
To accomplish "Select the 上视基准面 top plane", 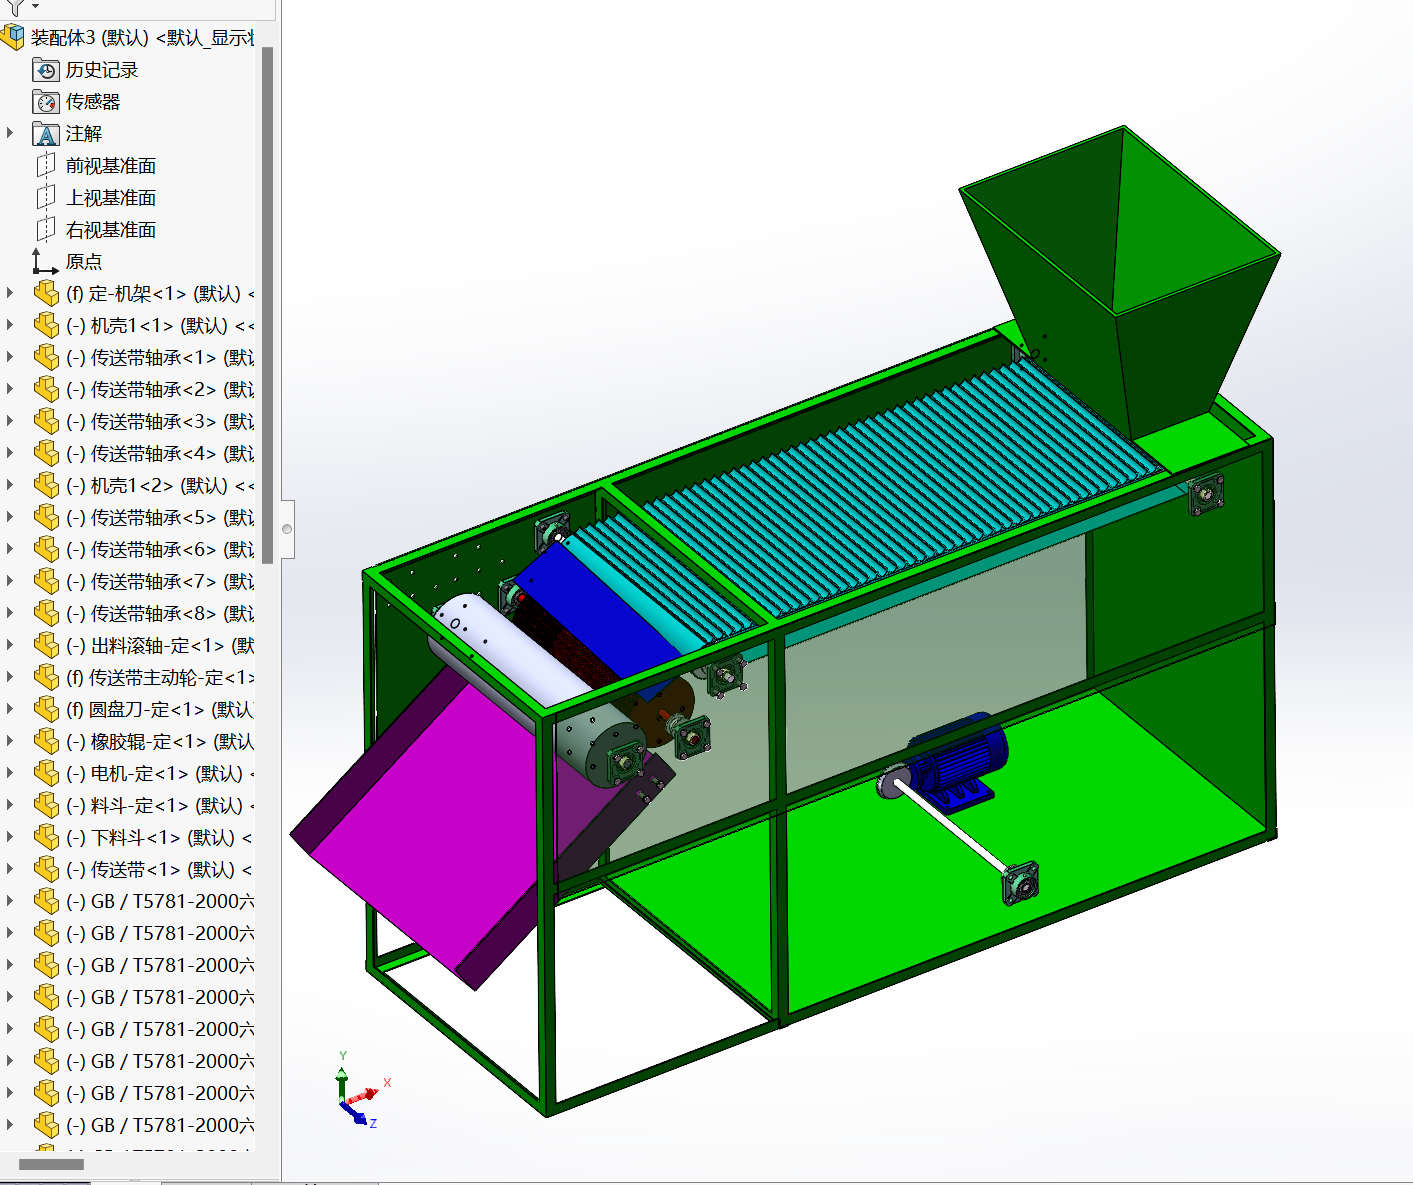I will point(110,198).
